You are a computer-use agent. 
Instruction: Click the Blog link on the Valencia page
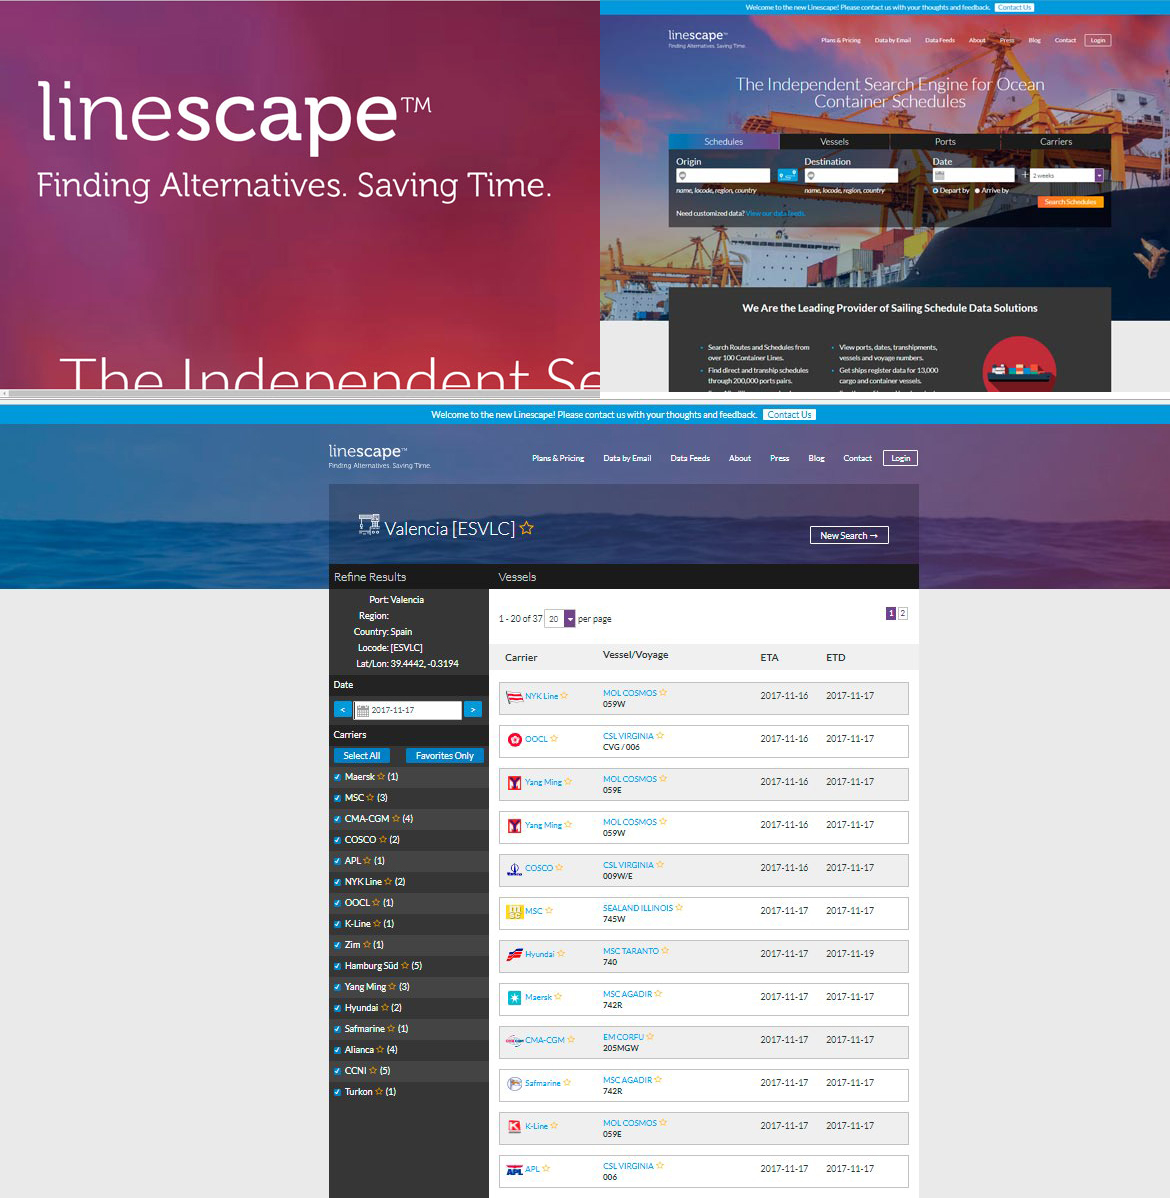pos(816,458)
